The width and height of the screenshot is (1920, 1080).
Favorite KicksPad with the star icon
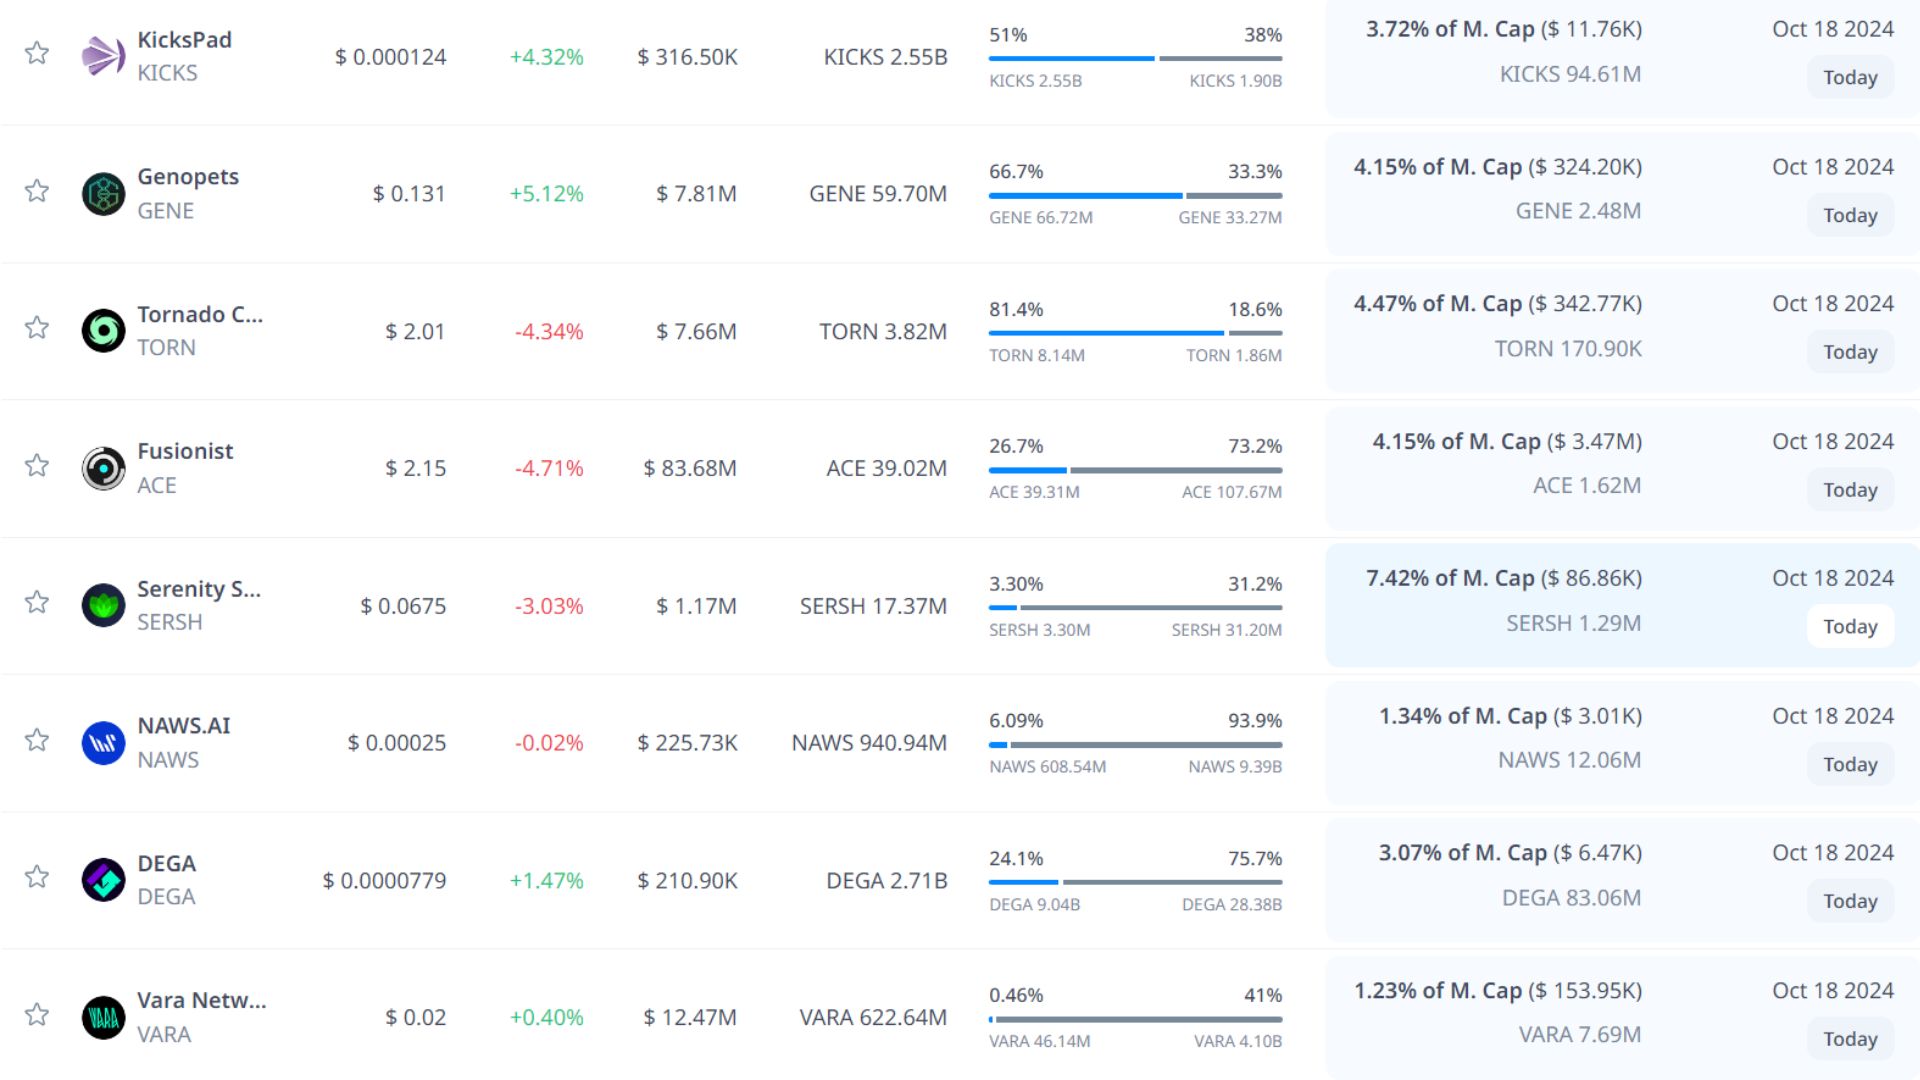pyautogui.click(x=37, y=53)
